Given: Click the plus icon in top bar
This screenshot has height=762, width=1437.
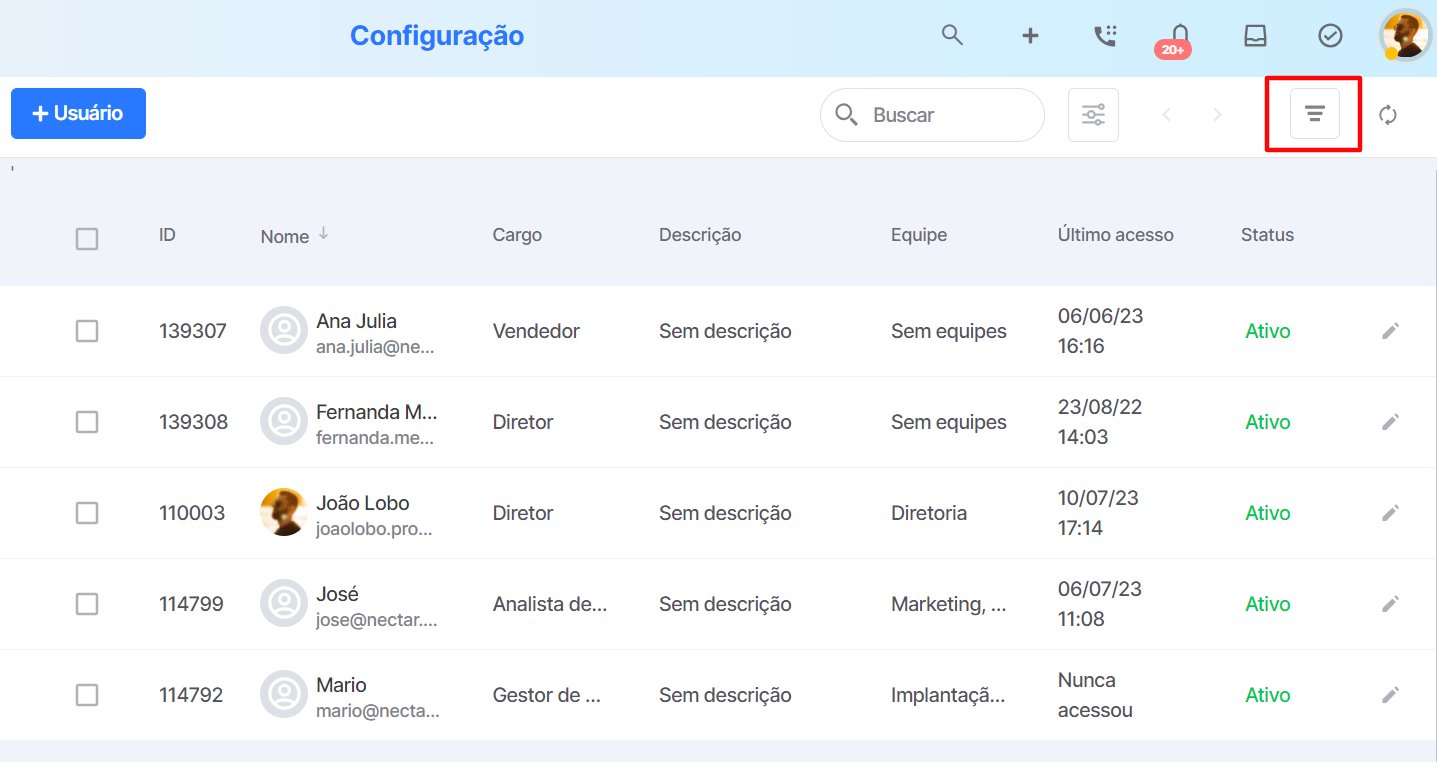Looking at the screenshot, I should (x=1030, y=36).
